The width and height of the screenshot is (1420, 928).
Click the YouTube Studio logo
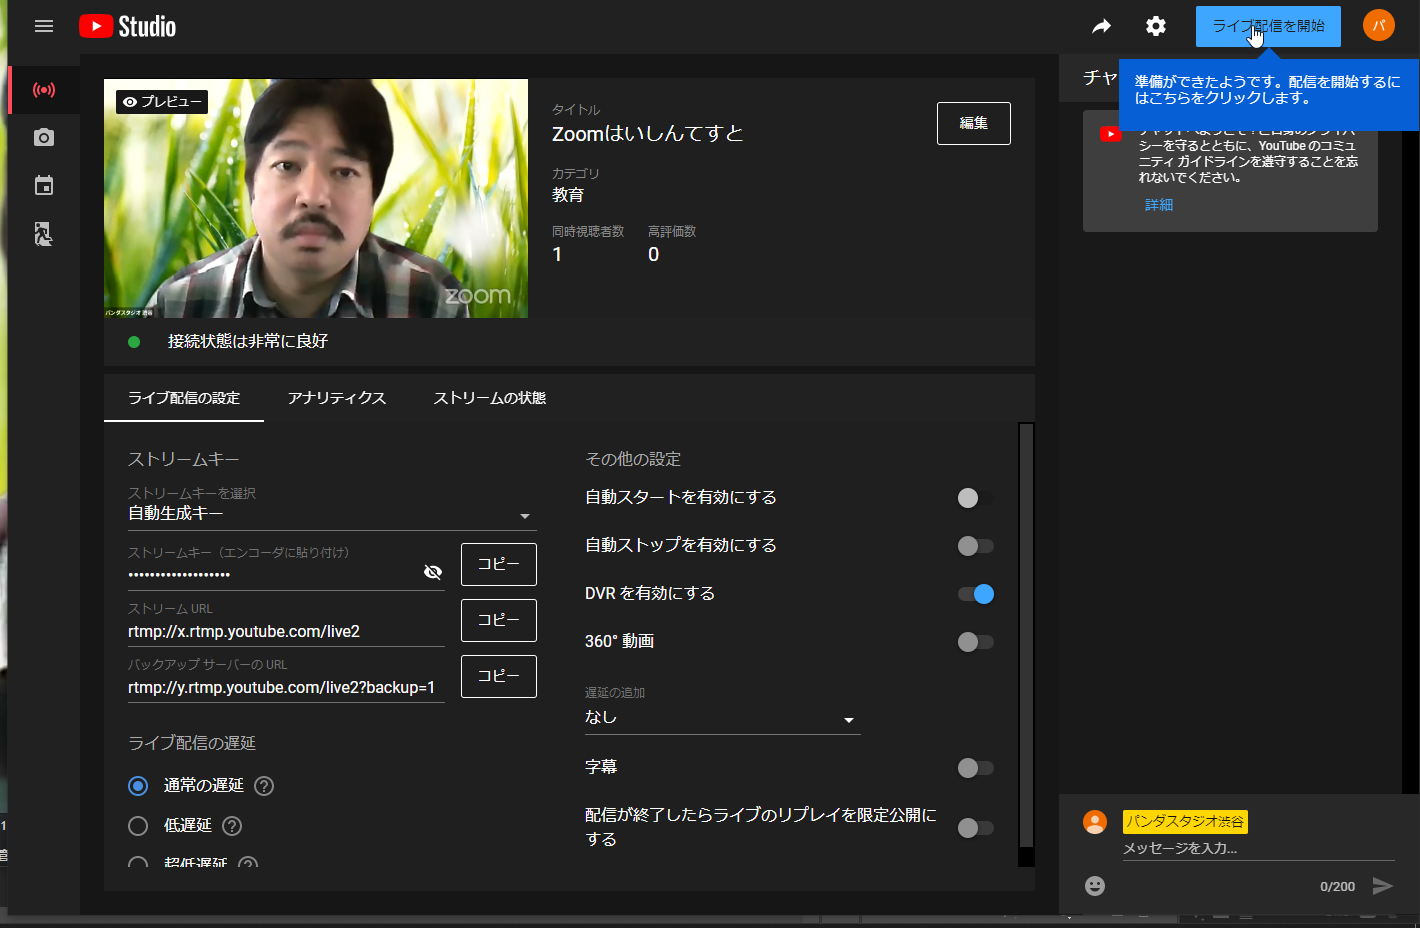pyautogui.click(x=128, y=26)
